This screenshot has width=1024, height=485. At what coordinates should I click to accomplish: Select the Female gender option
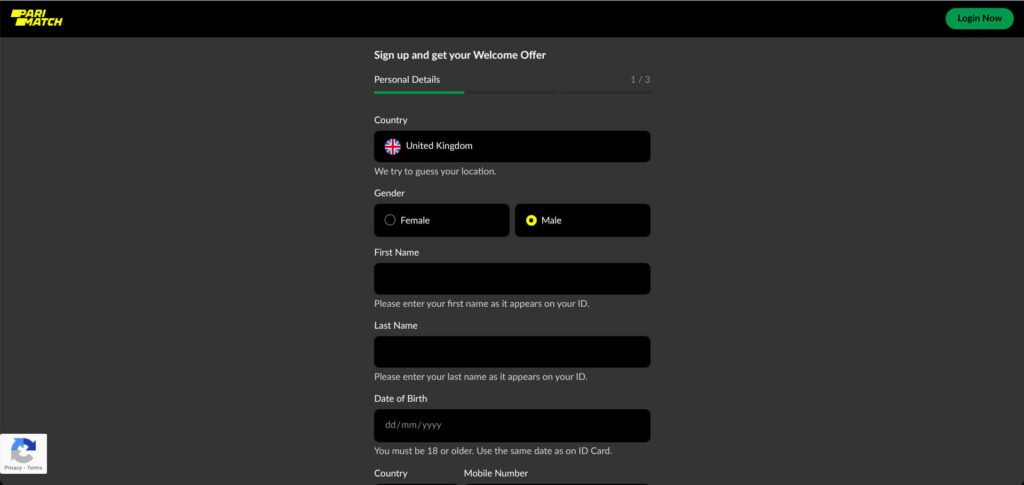coord(441,221)
